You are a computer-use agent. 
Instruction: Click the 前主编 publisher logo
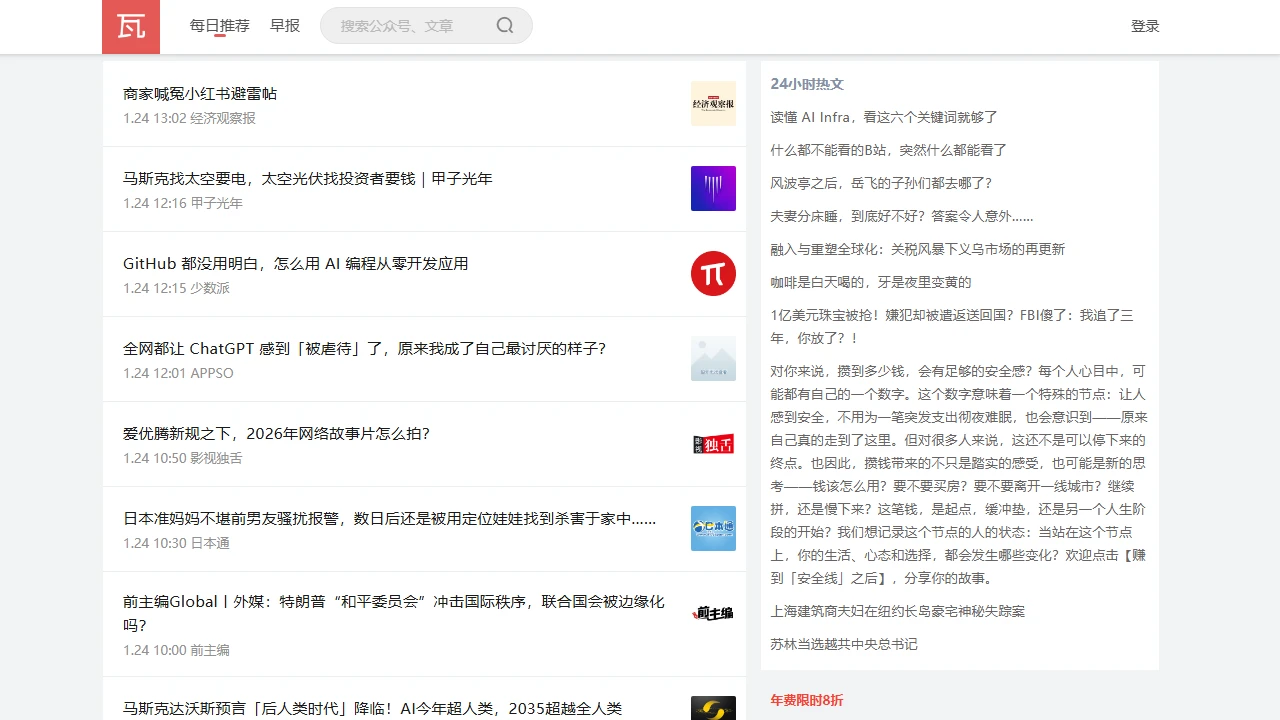[713, 613]
